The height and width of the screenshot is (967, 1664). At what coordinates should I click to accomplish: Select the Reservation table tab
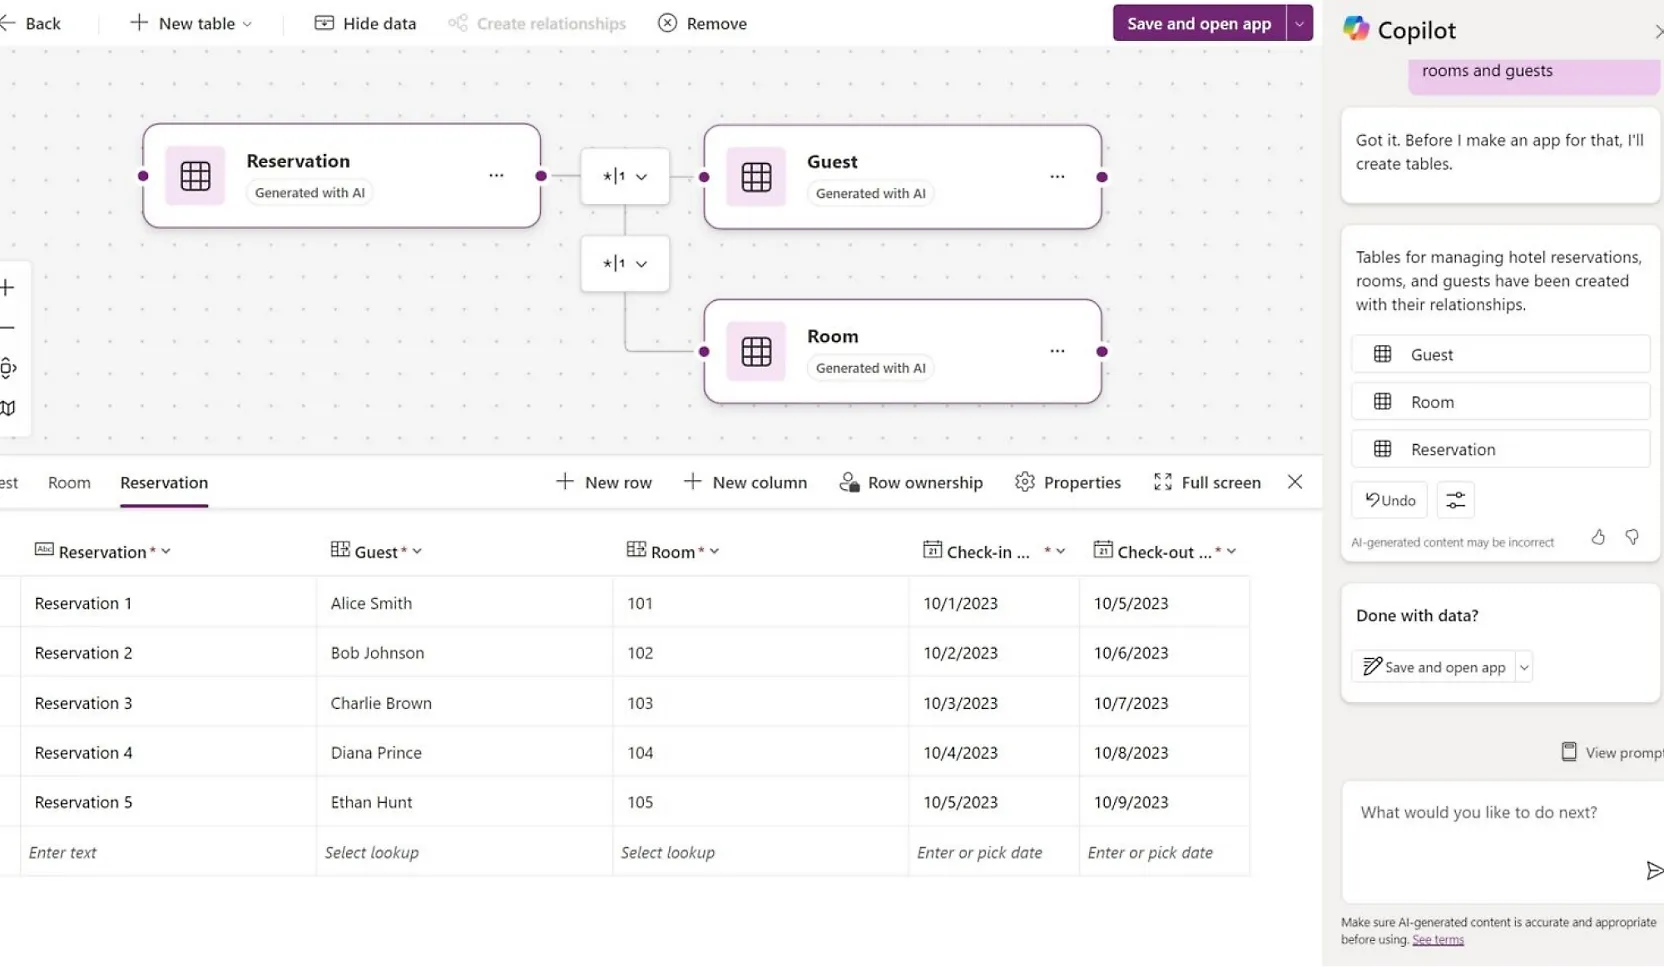click(164, 482)
